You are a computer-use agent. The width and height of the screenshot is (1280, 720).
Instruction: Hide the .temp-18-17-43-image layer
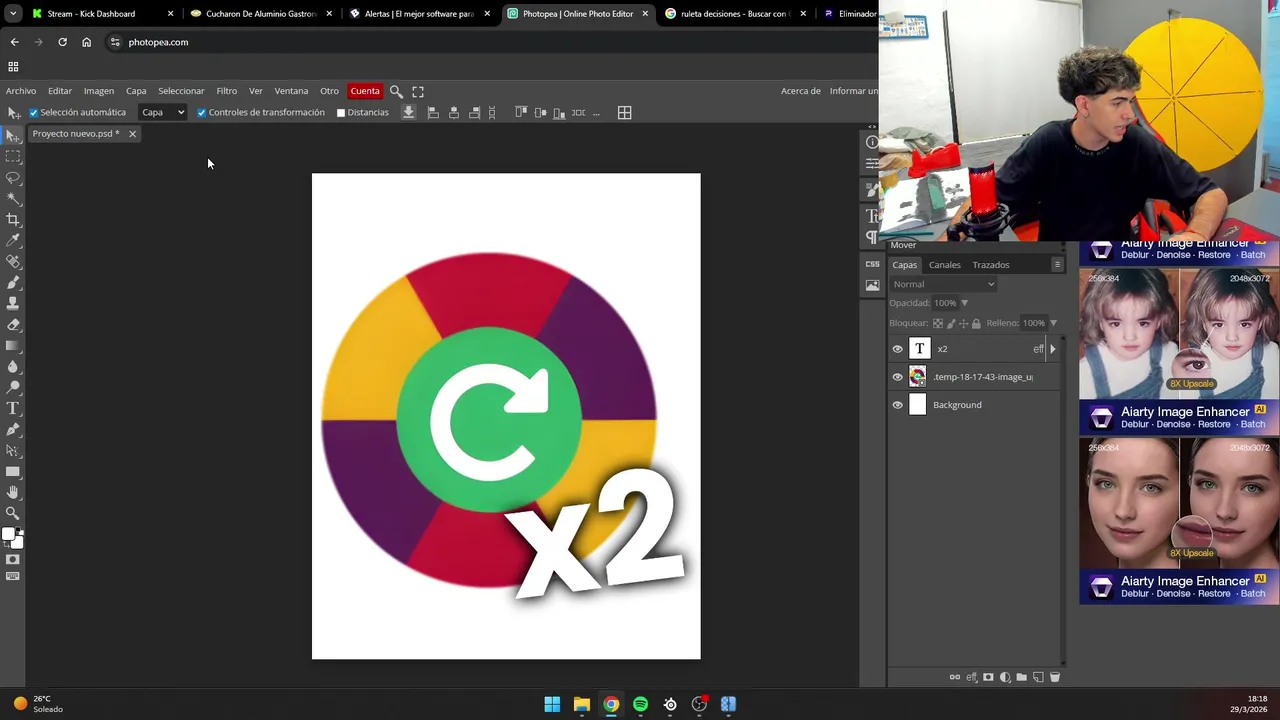point(897,377)
